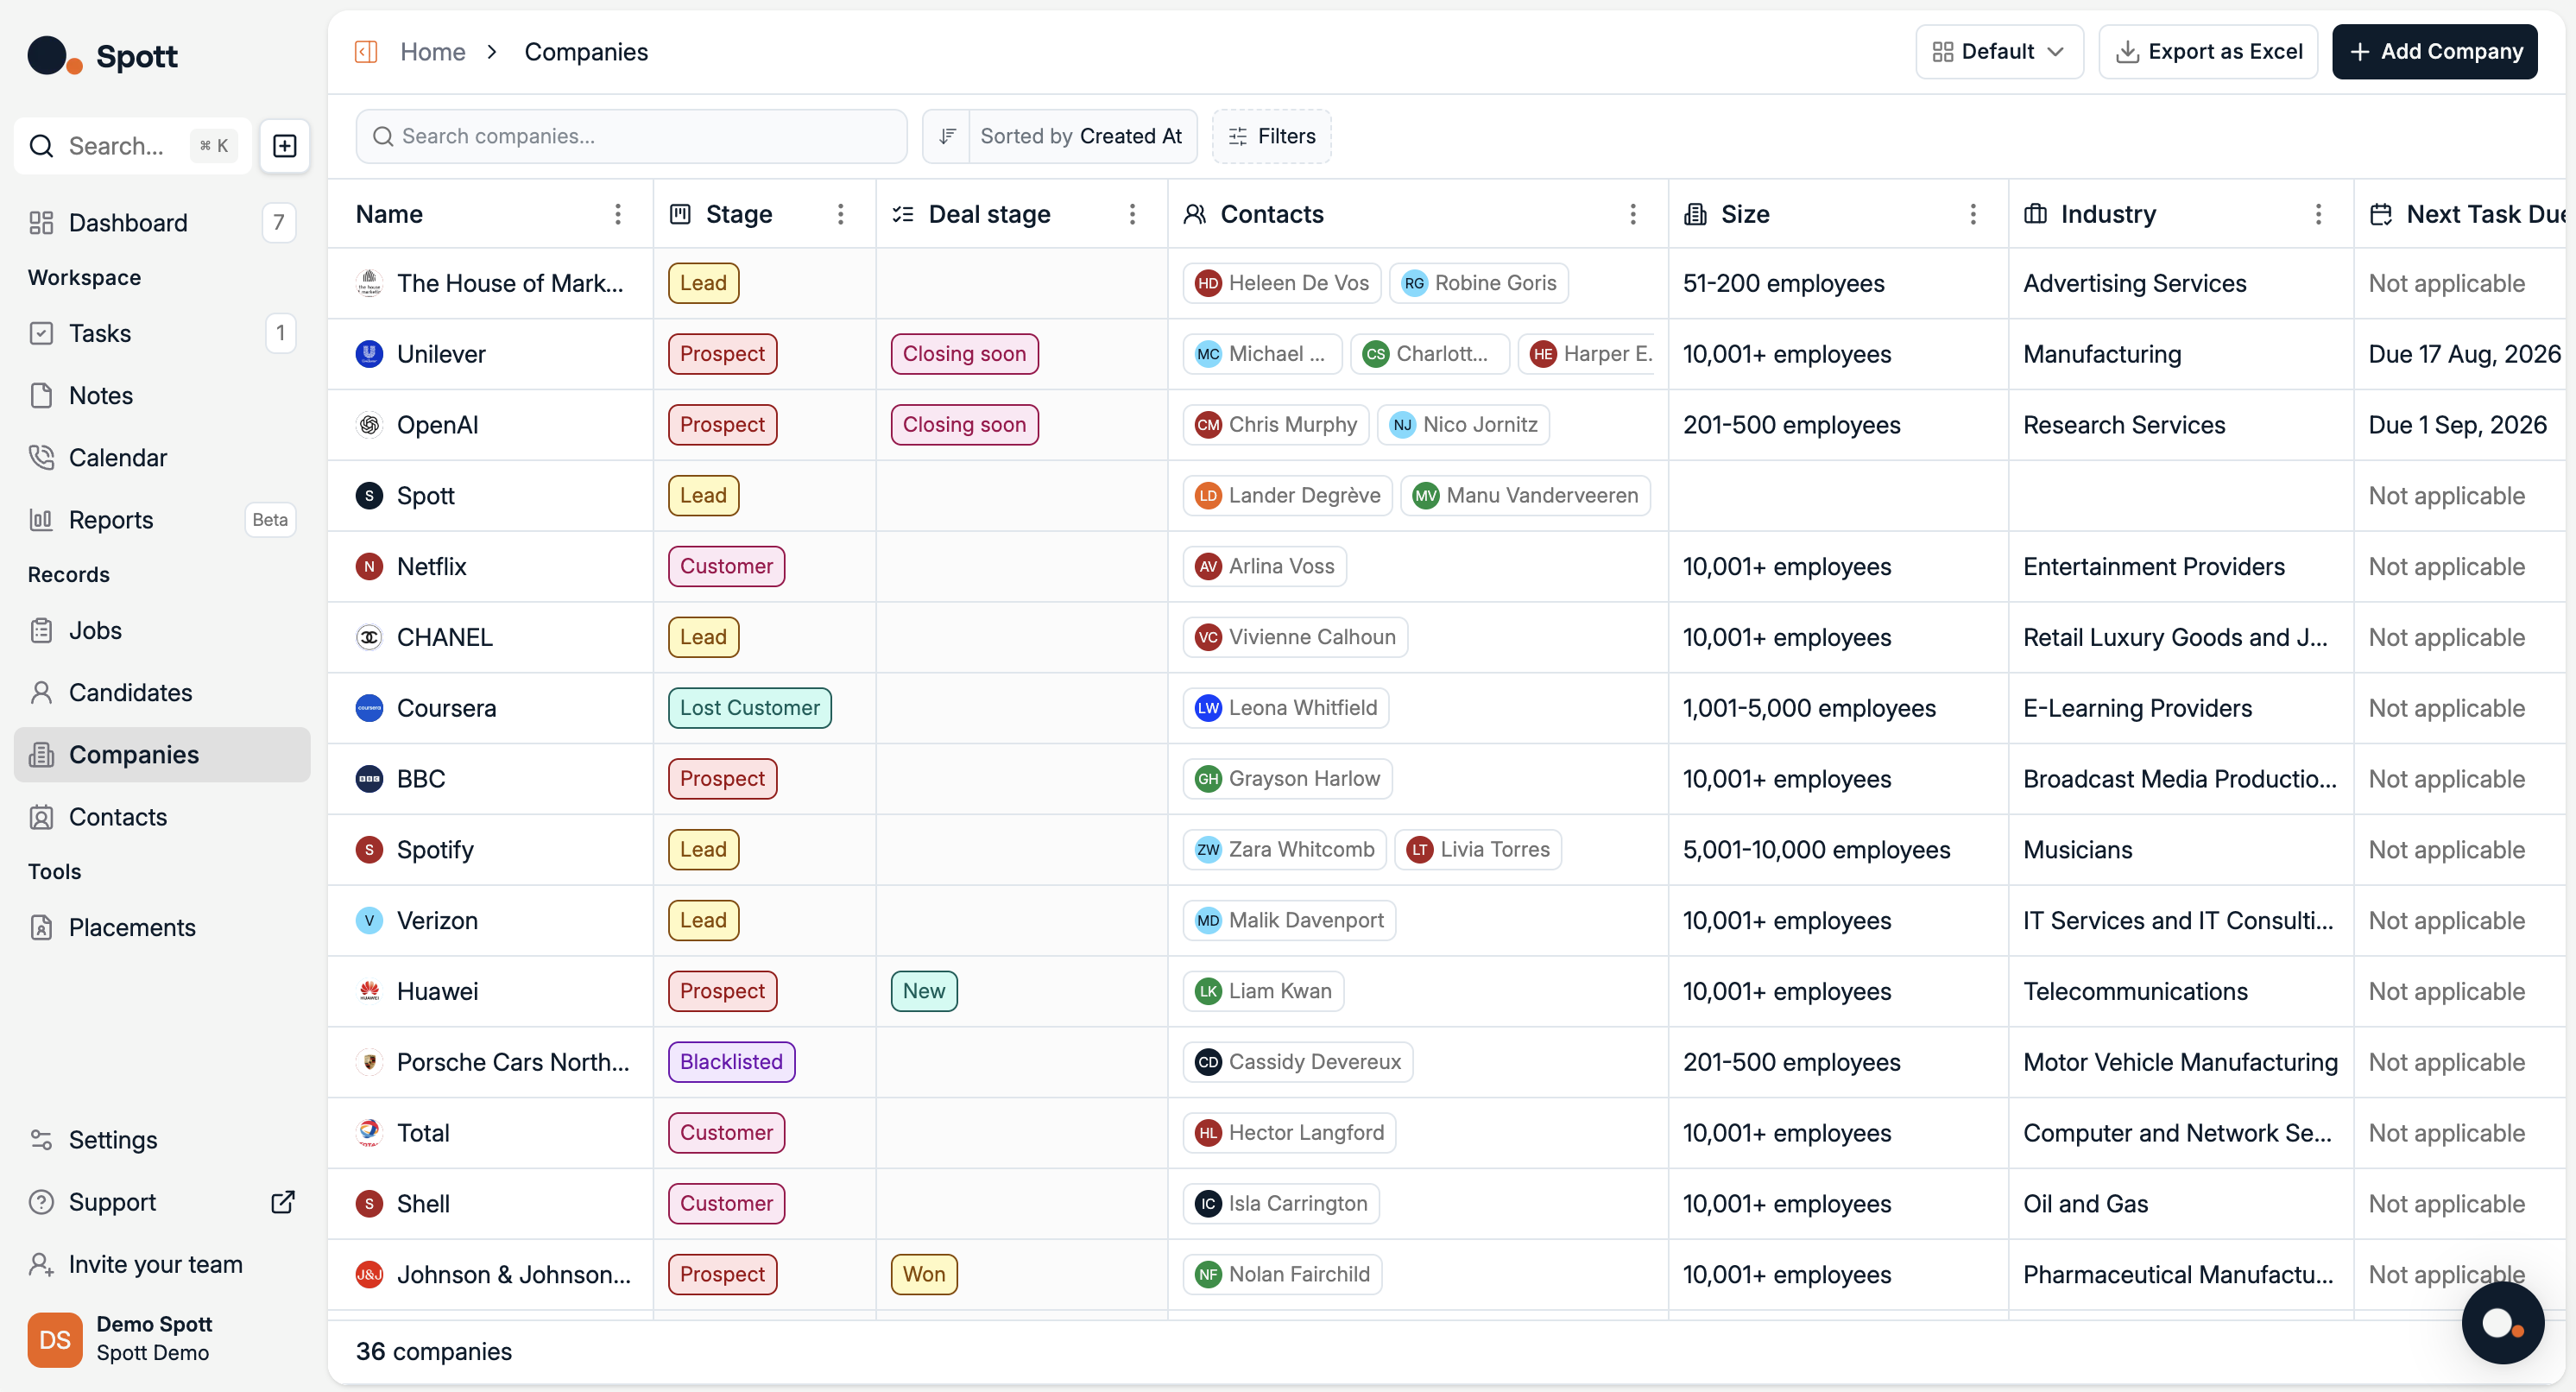The height and width of the screenshot is (1392, 2576).
Task: Click the Unilever company logo
Action: 369,354
